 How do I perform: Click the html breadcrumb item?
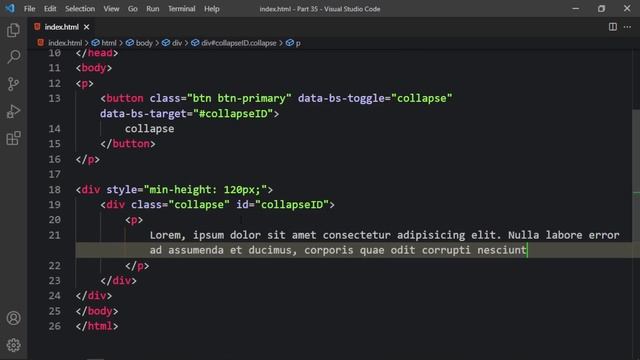(109, 43)
